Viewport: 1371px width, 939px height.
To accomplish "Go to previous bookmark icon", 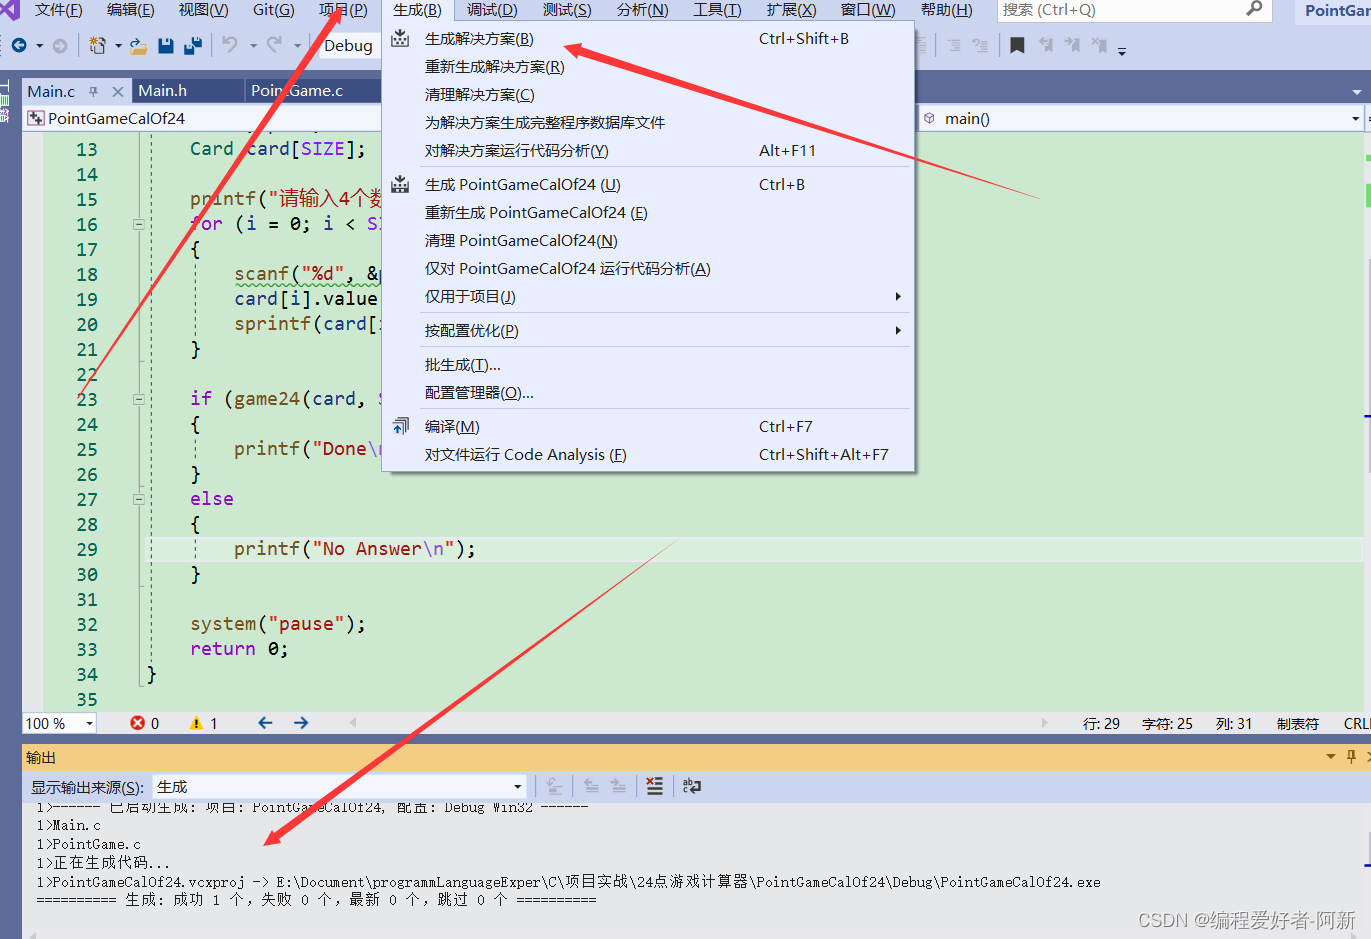I will (x=1046, y=46).
